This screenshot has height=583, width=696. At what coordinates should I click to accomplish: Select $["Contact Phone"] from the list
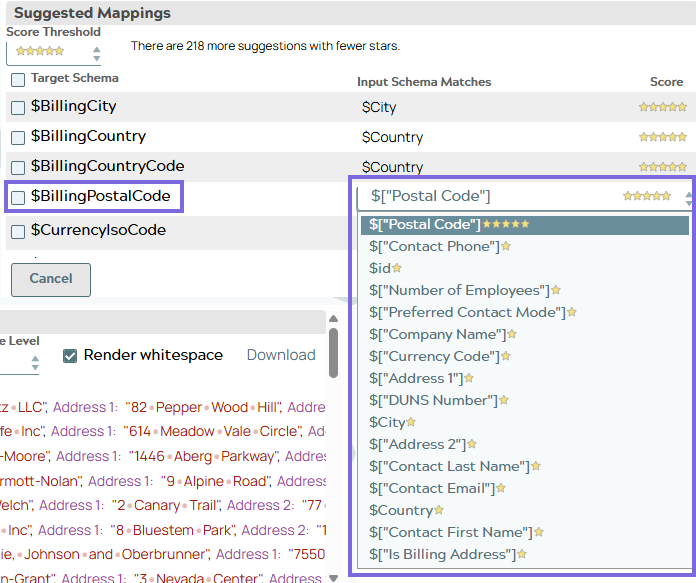click(x=434, y=247)
